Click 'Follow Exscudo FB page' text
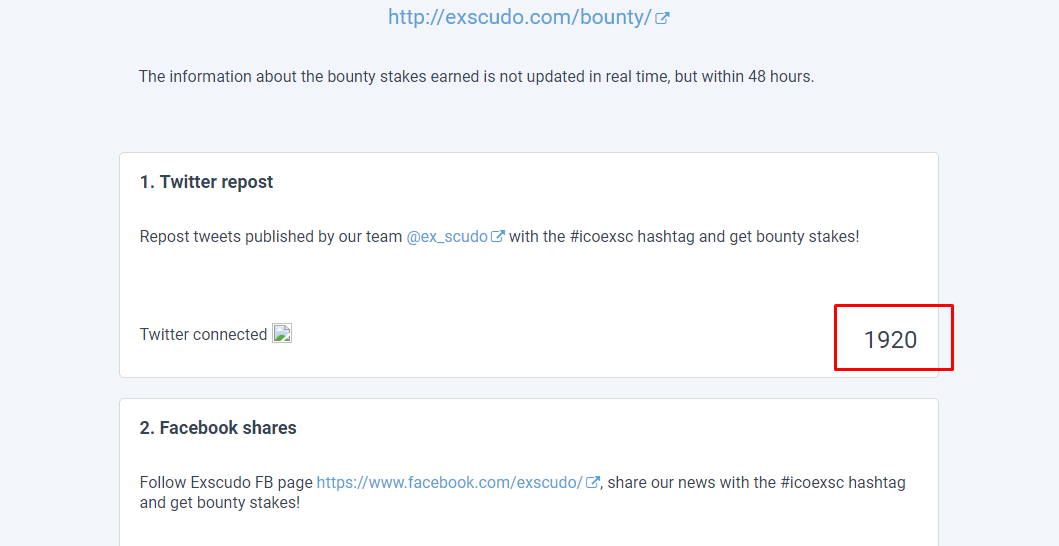This screenshot has width=1059, height=546. click(226, 482)
